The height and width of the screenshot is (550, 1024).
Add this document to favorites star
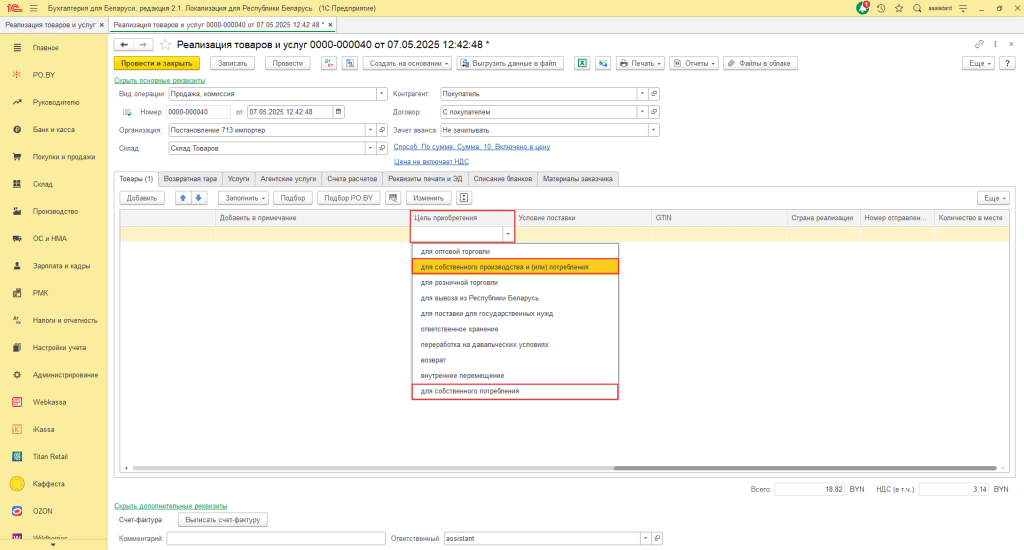click(x=165, y=44)
